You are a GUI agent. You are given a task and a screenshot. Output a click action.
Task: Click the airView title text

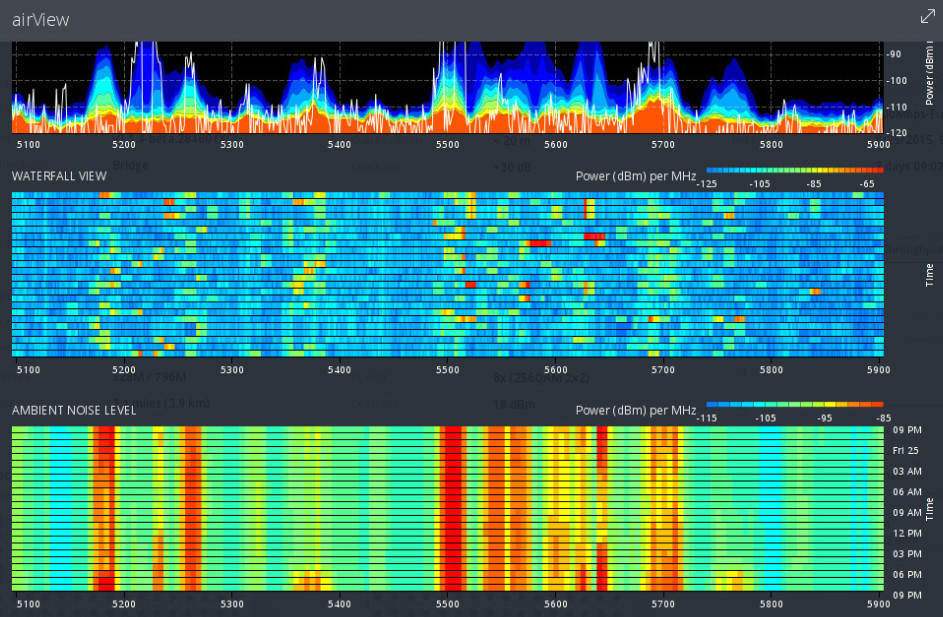coord(41,19)
